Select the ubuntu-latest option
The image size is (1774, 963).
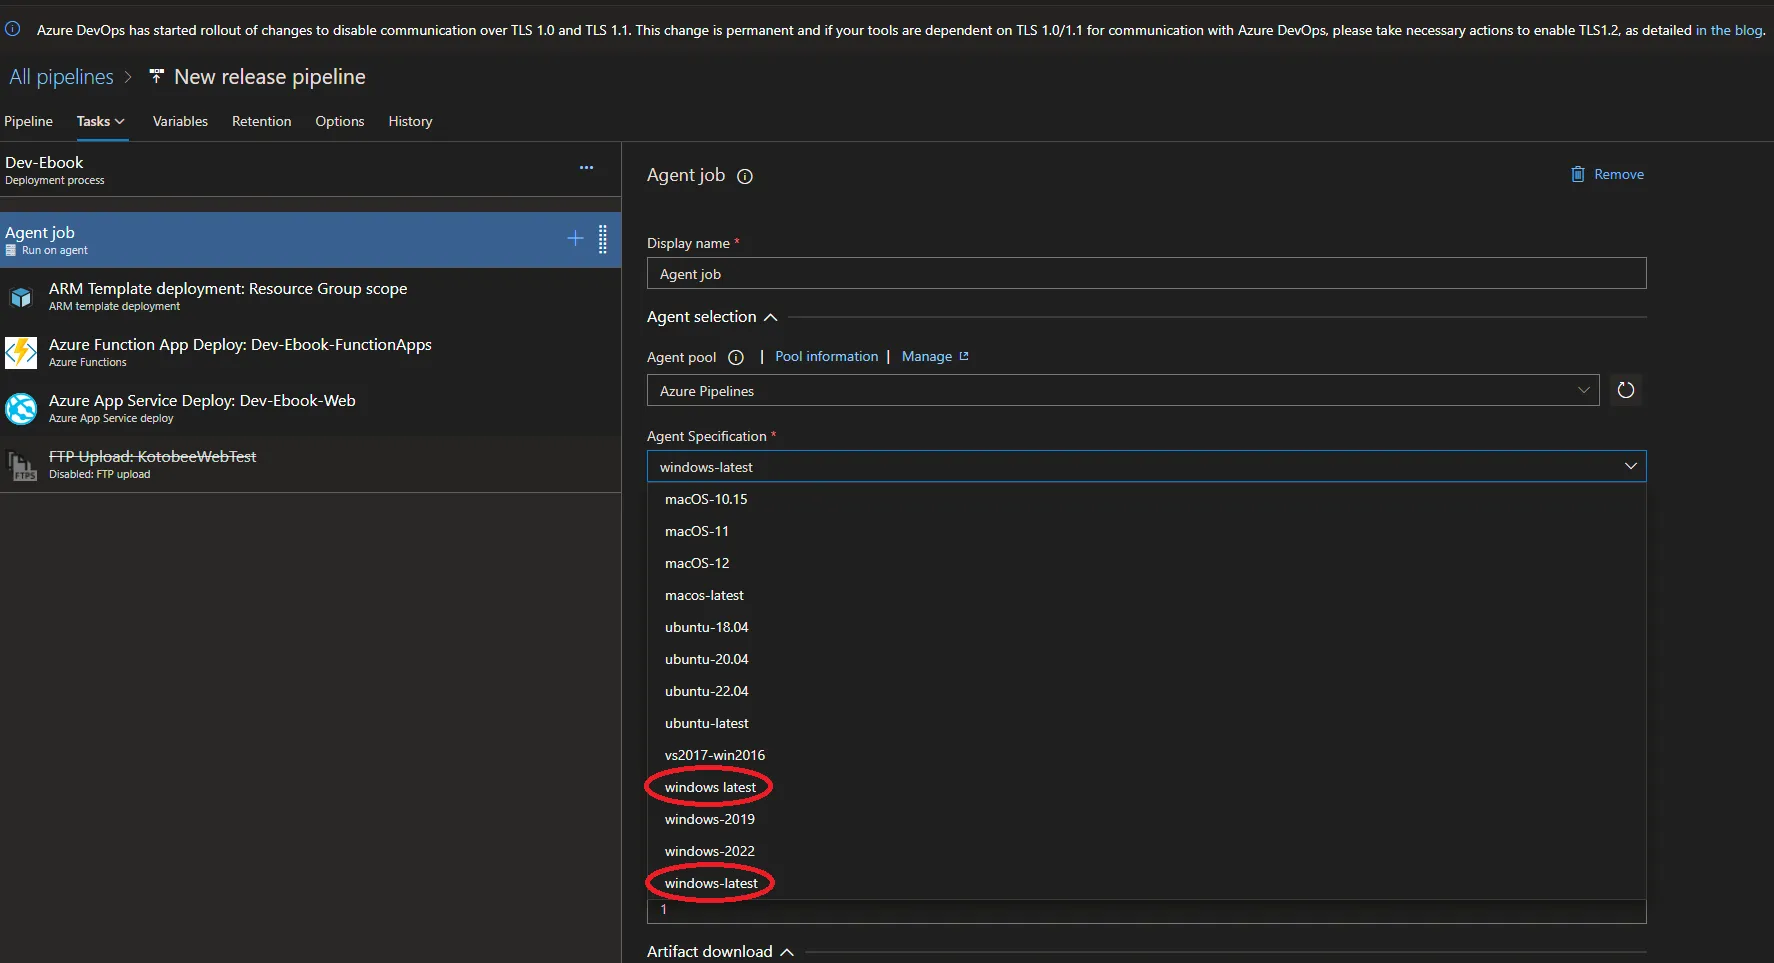pyautogui.click(x=1146, y=723)
